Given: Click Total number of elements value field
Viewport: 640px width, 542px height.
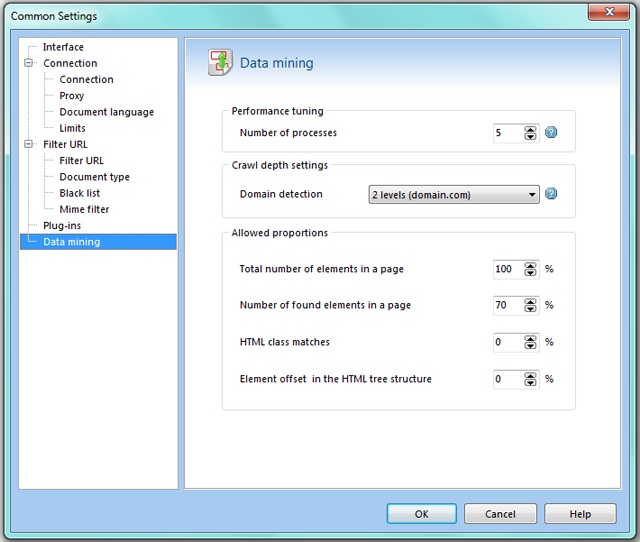Looking at the screenshot, I should 509,269.
